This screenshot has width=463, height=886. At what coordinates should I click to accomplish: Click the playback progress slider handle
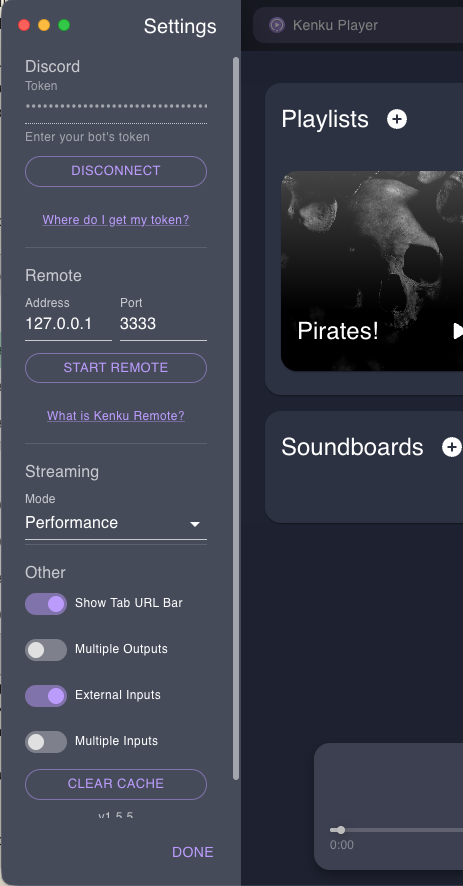click(340, 830)
